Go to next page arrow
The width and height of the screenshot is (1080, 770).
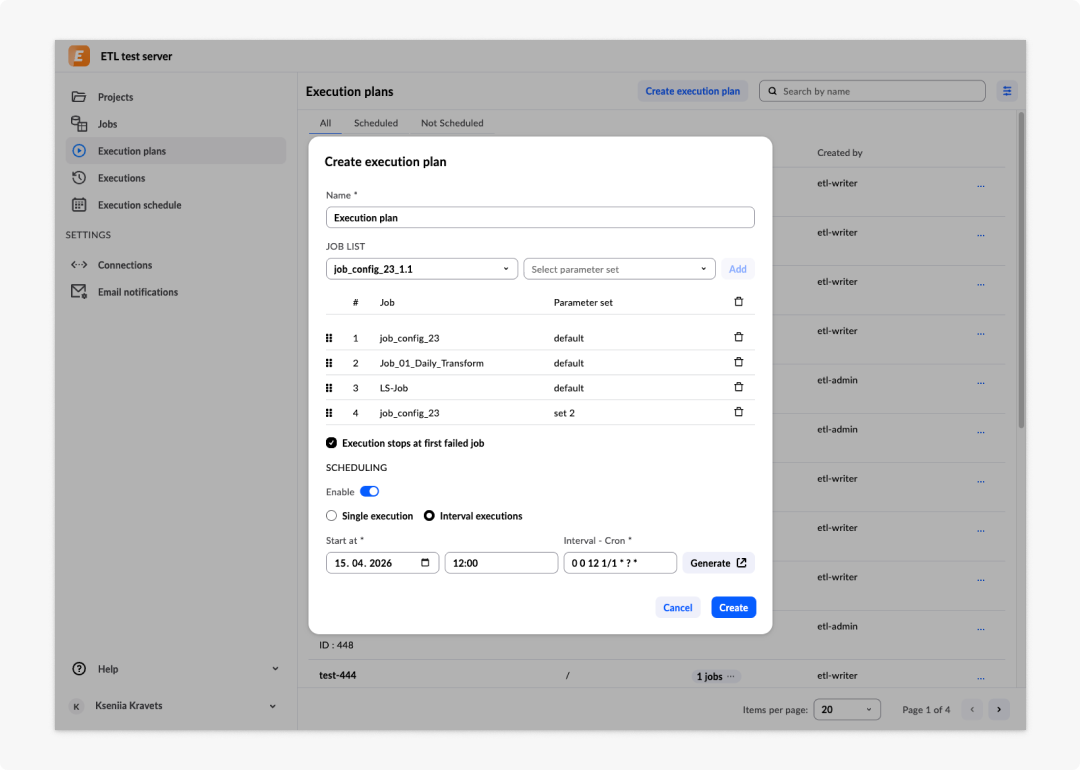[x=999, y=709]
